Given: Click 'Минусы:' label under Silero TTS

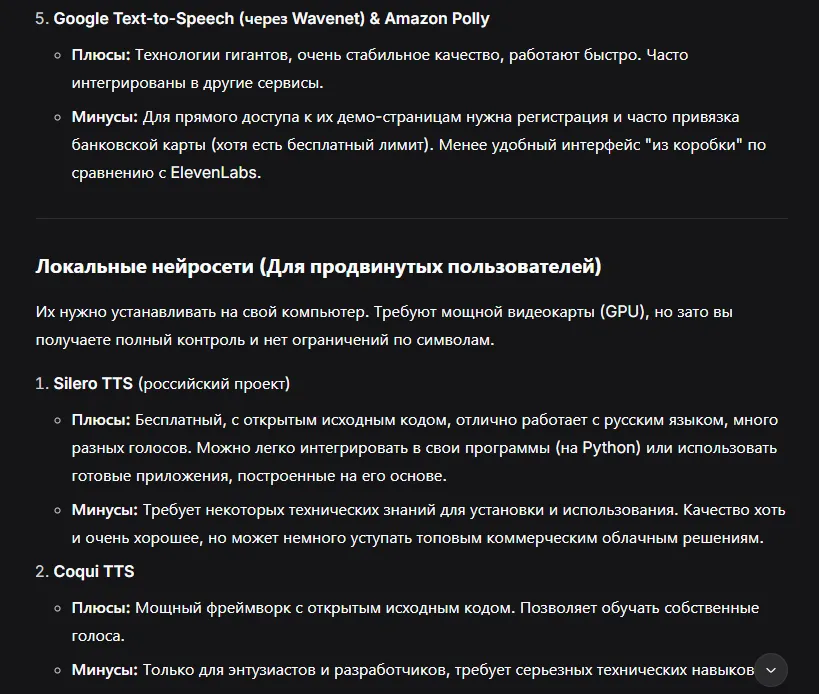Looking at the screenshot, I should [104, 510].
